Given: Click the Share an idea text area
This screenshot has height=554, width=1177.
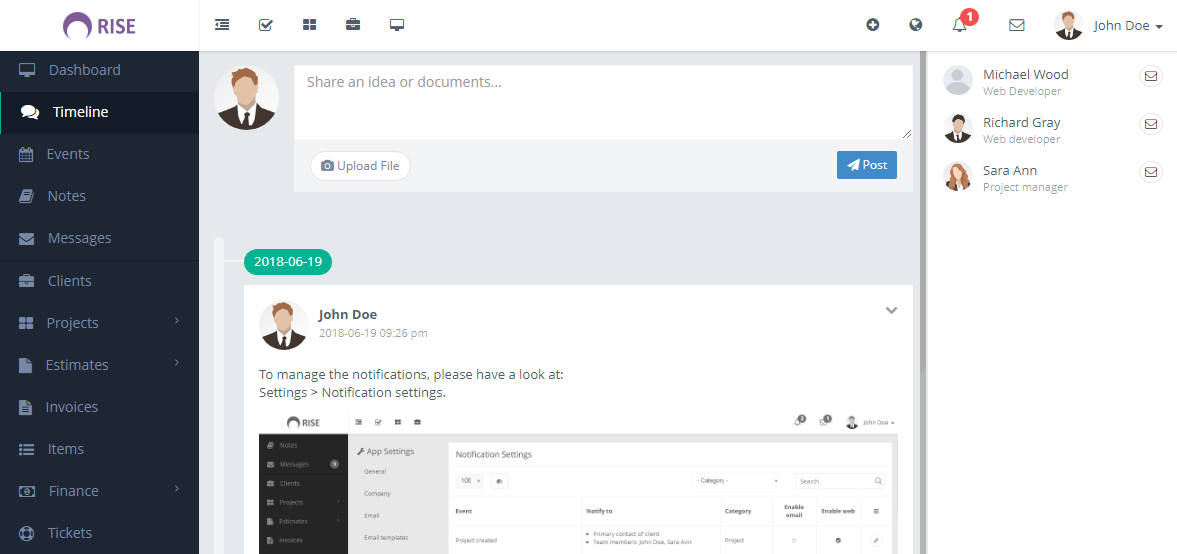Looking at the screenshot, I should click(x=603, y=101).
